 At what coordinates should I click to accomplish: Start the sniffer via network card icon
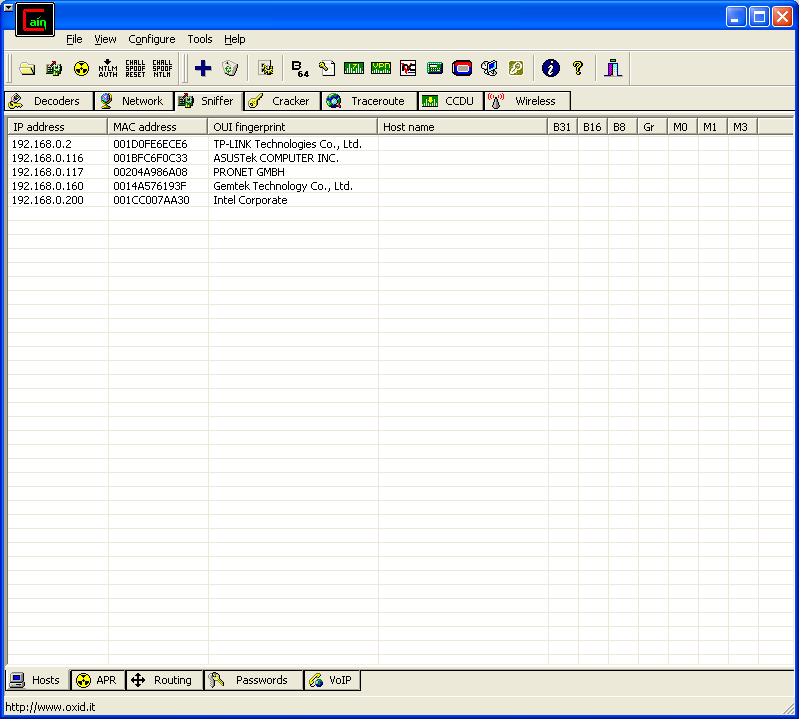(54, 68)
